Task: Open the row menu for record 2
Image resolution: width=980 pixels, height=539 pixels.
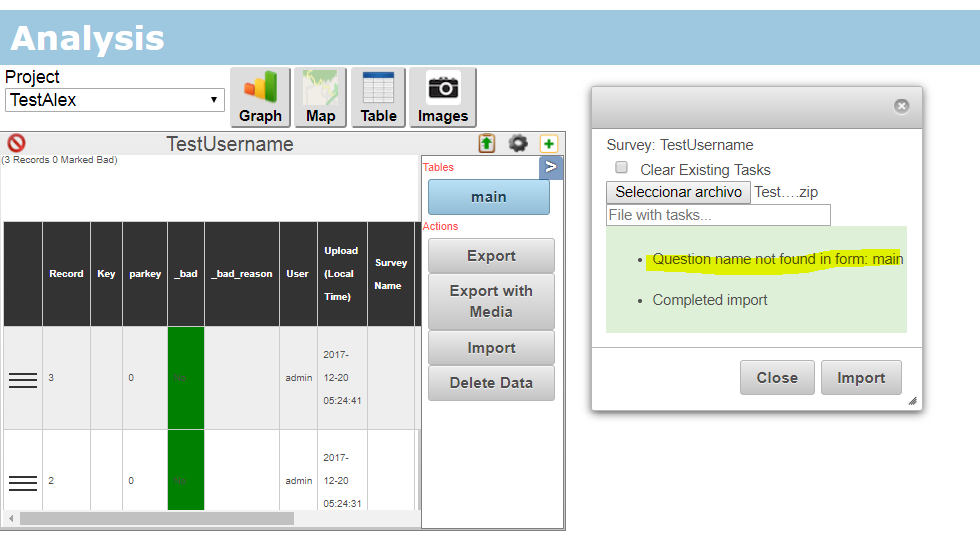Action: pyautogui.click(x=23, y=483)
